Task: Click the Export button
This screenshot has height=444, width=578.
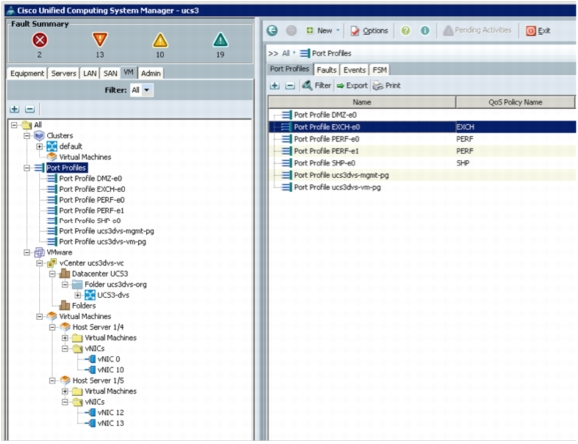Action: (352, 86)
